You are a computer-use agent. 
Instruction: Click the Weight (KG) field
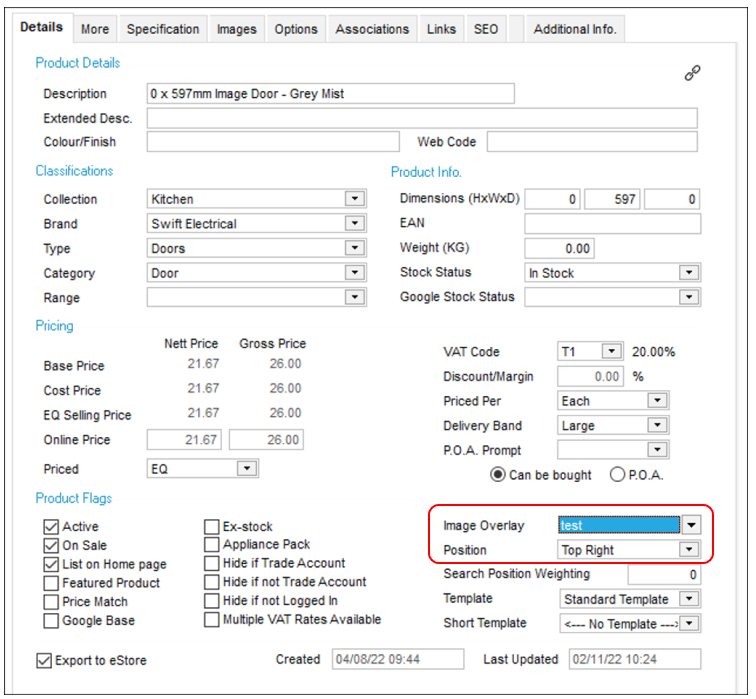coord(559,248)
